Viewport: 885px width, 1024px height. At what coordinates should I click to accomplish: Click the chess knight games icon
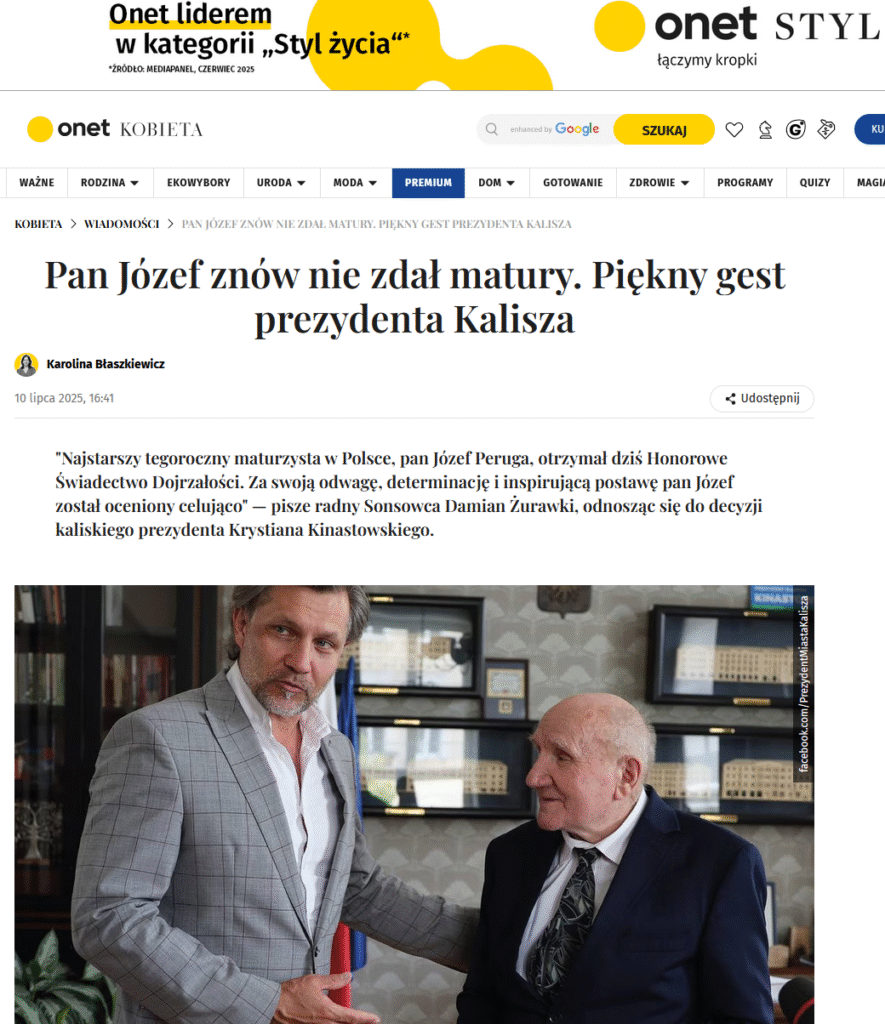click(x=765, y=129)
